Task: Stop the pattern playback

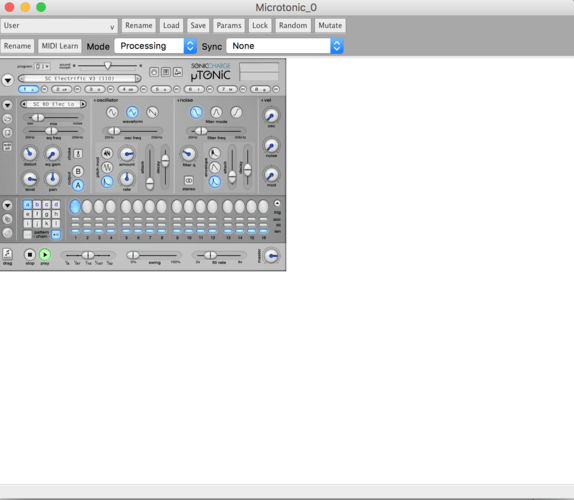Action: click(30, 254)
